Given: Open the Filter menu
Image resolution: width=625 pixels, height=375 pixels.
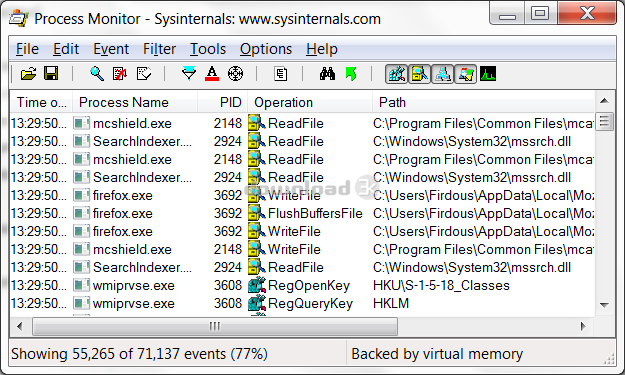Looking at the screenshot, I should 159,49.
